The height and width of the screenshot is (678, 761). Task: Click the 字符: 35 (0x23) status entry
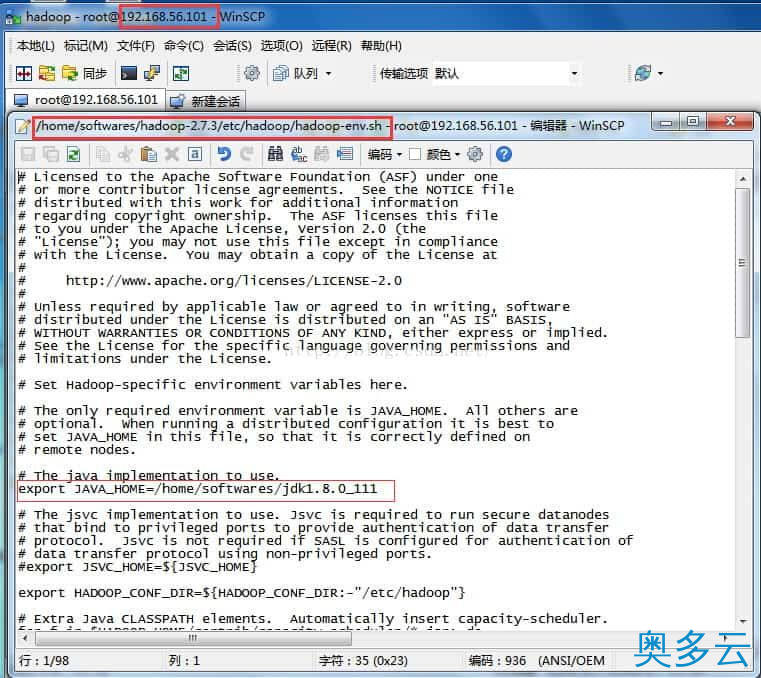tap(363, 661)
